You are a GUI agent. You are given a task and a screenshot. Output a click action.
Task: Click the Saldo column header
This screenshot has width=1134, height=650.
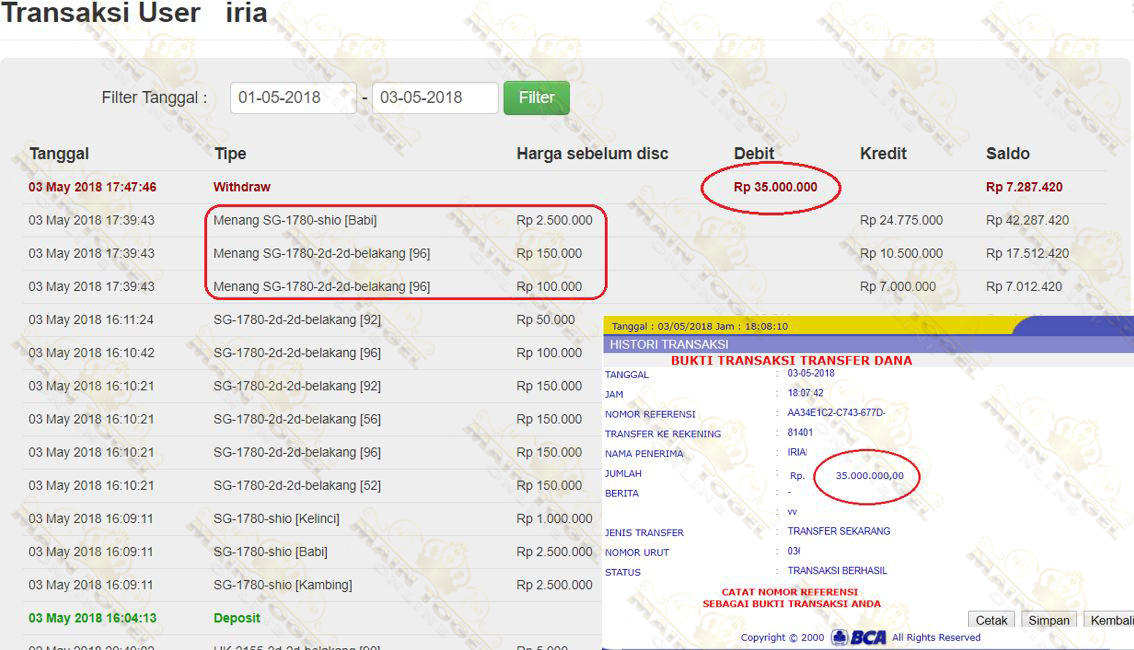(x=1007, y=153)
